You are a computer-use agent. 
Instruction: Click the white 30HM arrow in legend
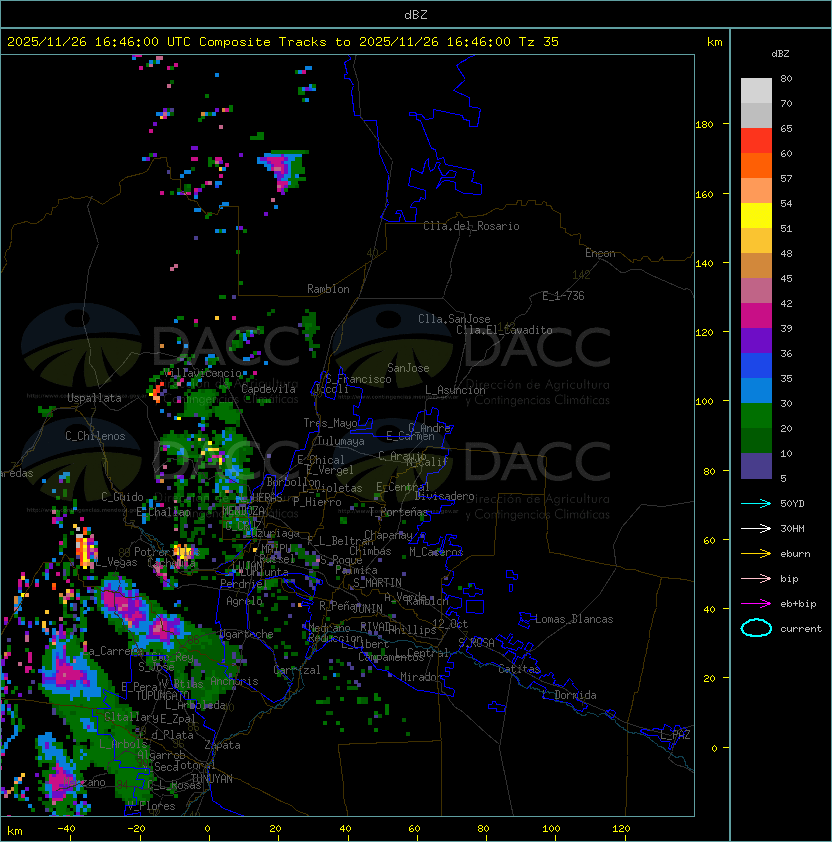[x=756, y=528]
